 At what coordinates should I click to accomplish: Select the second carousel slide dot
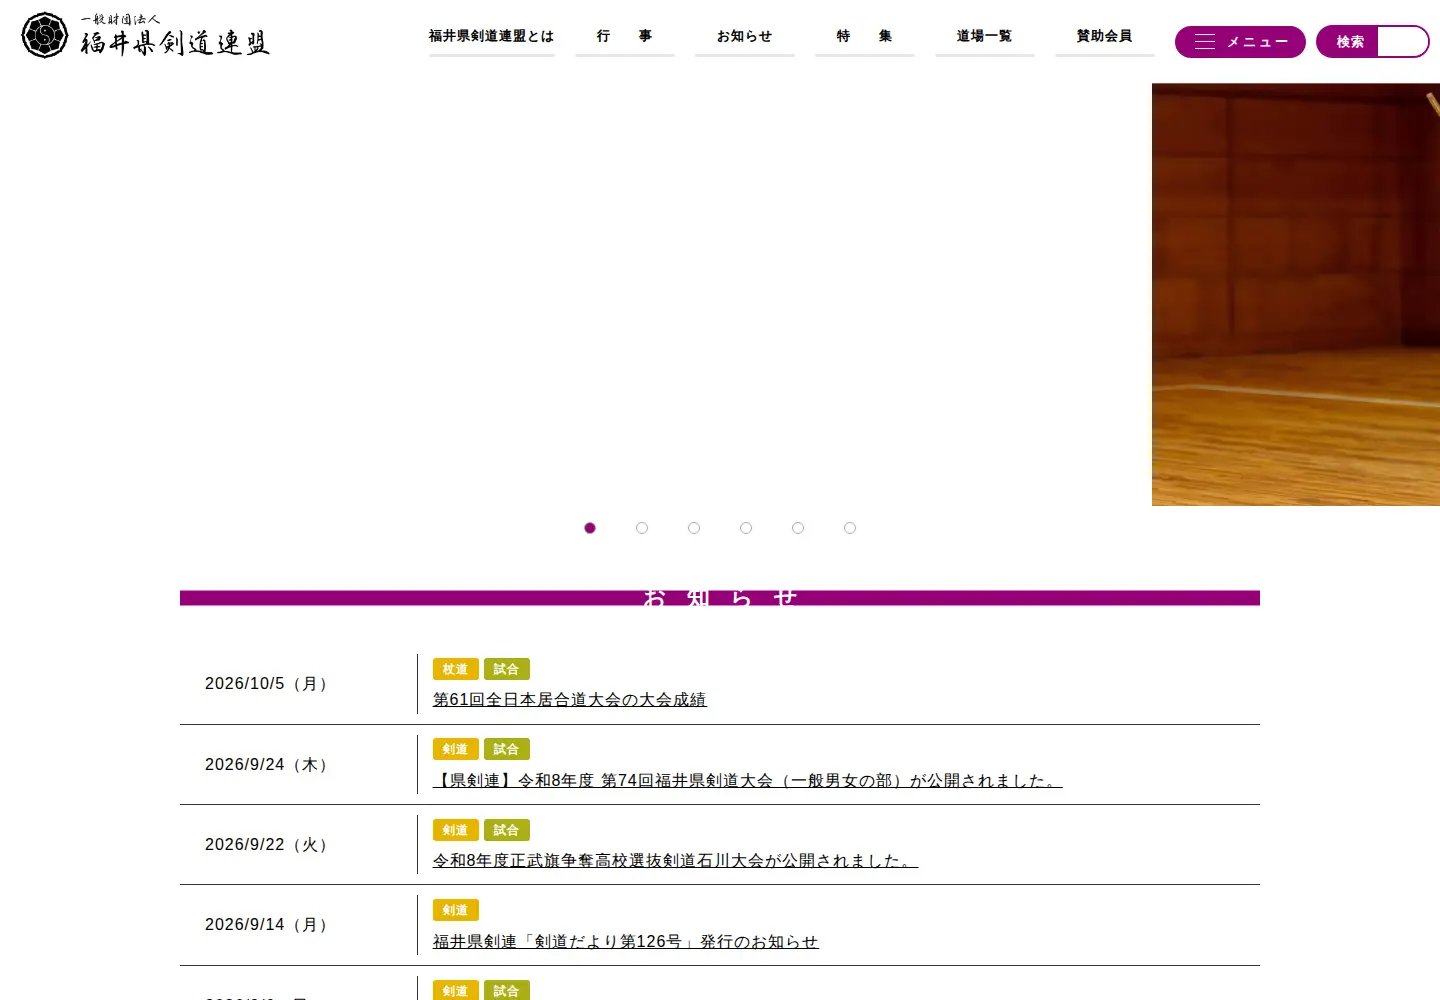click(x=642, y=528)
